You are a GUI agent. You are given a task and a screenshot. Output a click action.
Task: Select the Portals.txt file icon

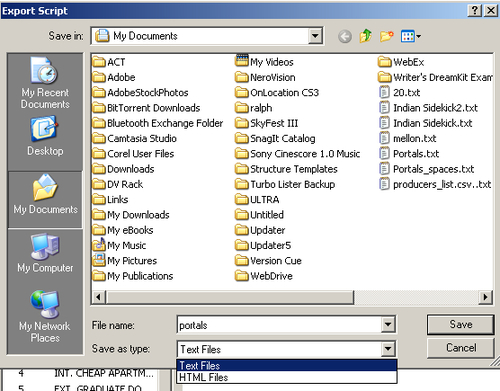384,154
